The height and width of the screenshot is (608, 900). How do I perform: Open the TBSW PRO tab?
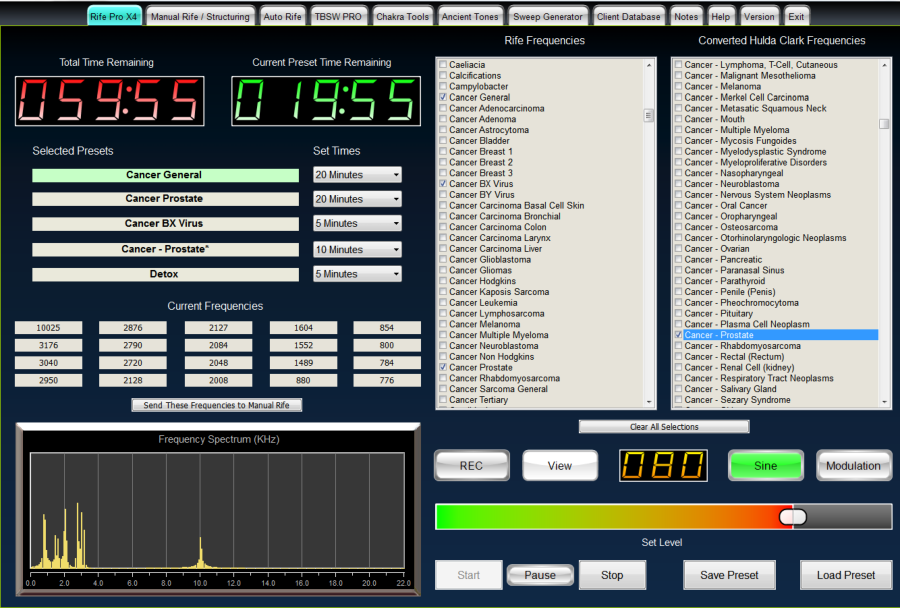tap(338, 16)
